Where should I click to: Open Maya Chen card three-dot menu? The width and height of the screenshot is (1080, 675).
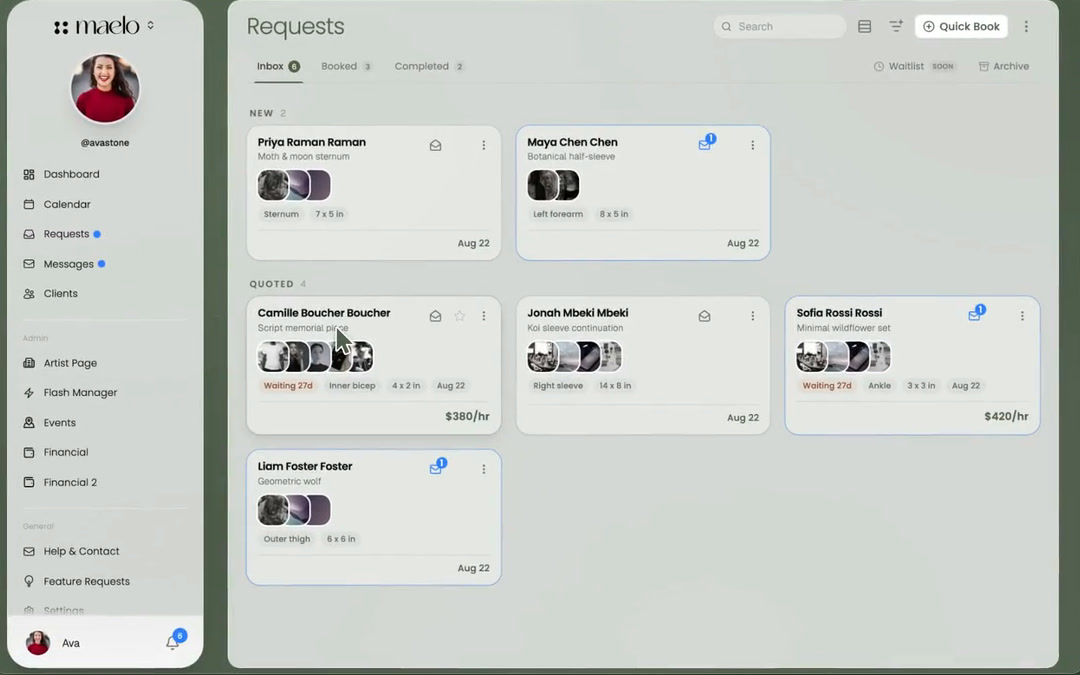click(752, 145)
